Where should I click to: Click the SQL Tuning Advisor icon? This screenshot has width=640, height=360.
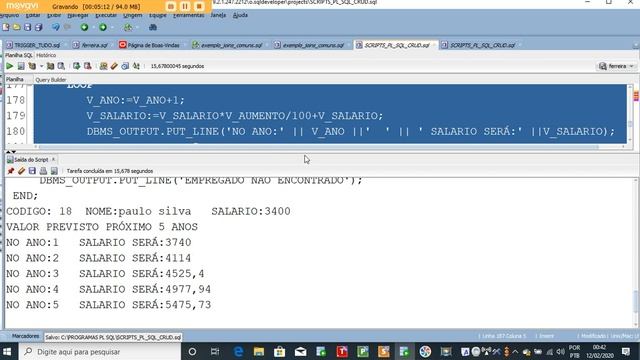point(61,66)
